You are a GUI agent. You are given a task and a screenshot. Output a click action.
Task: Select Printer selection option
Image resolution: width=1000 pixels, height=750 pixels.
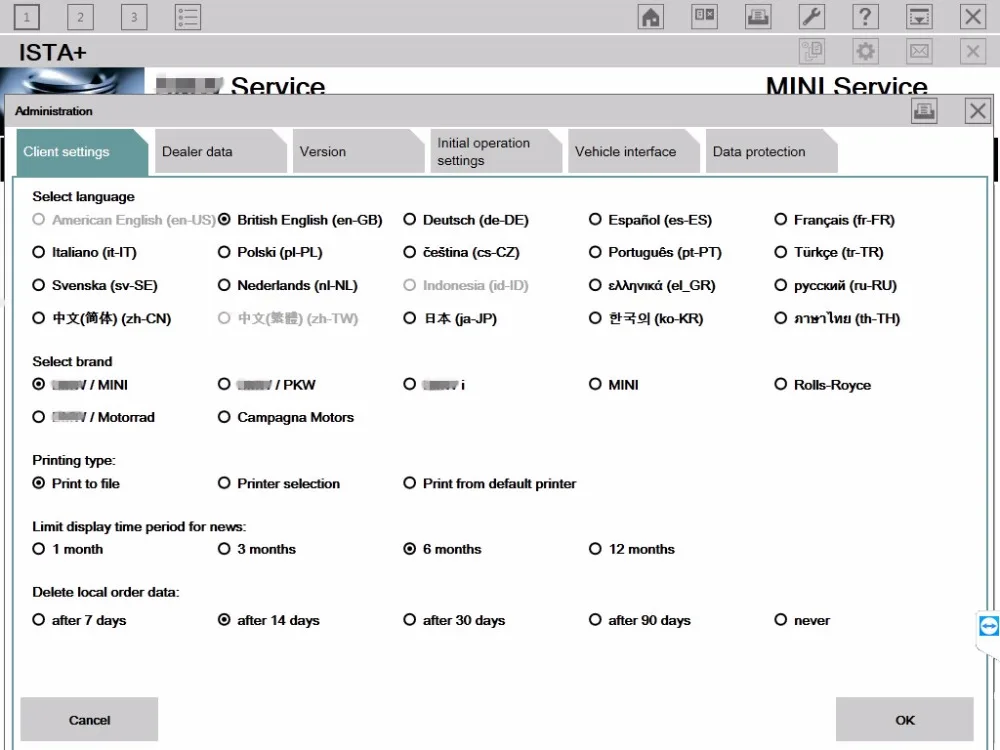[x=279, y=483]
